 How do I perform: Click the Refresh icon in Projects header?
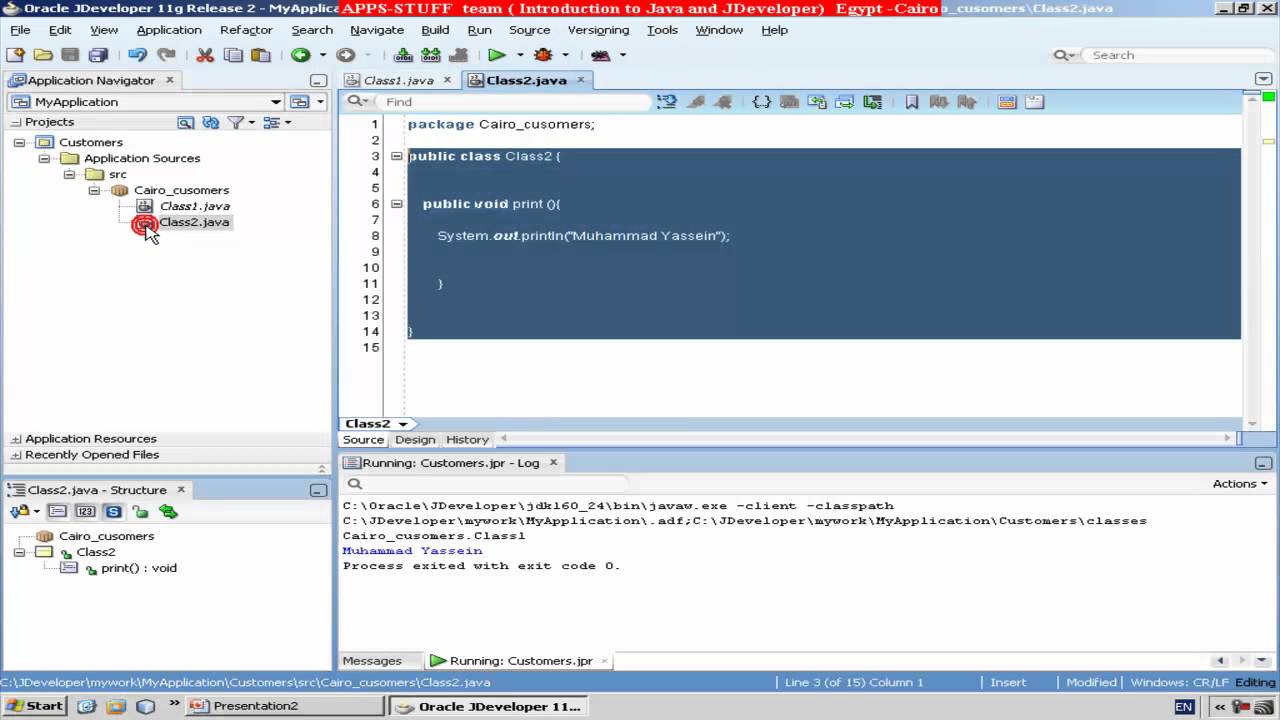[x=211, y=122]
